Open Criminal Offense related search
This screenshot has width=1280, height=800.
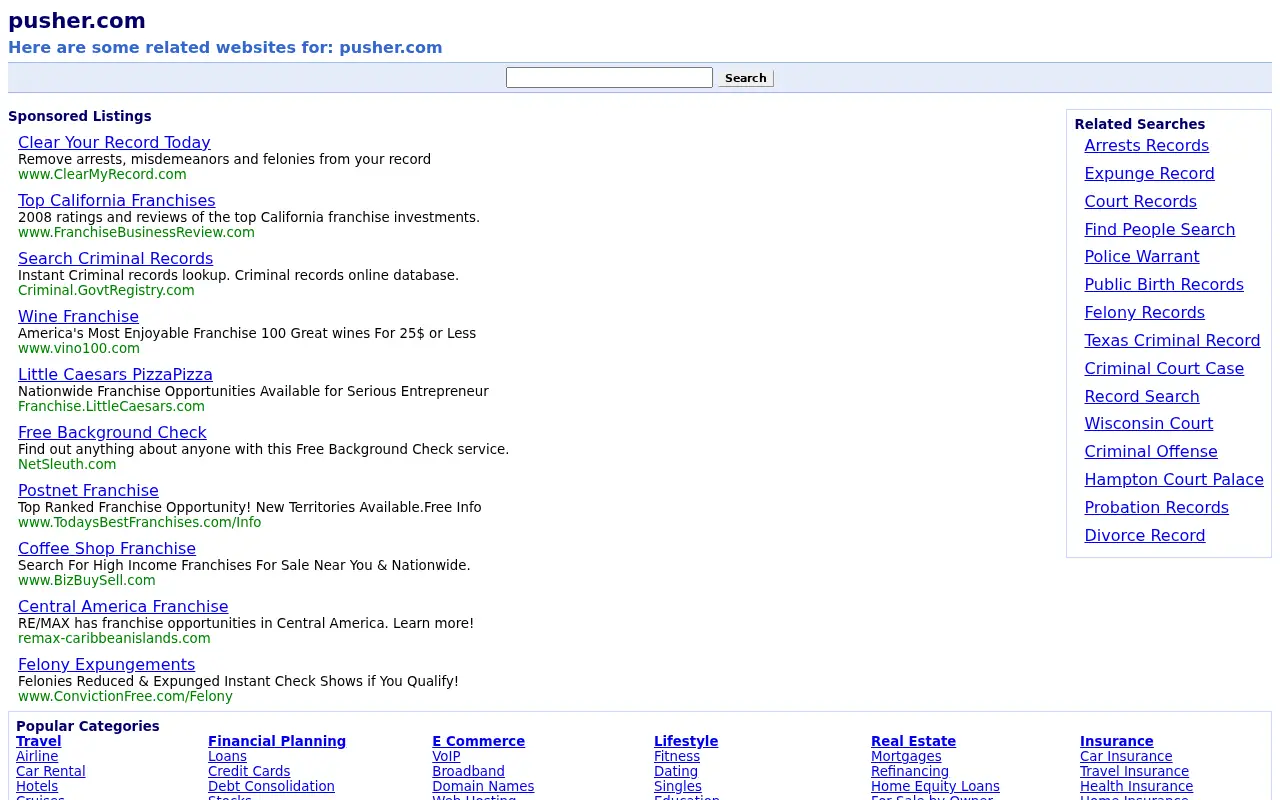tap(1151, 452)
